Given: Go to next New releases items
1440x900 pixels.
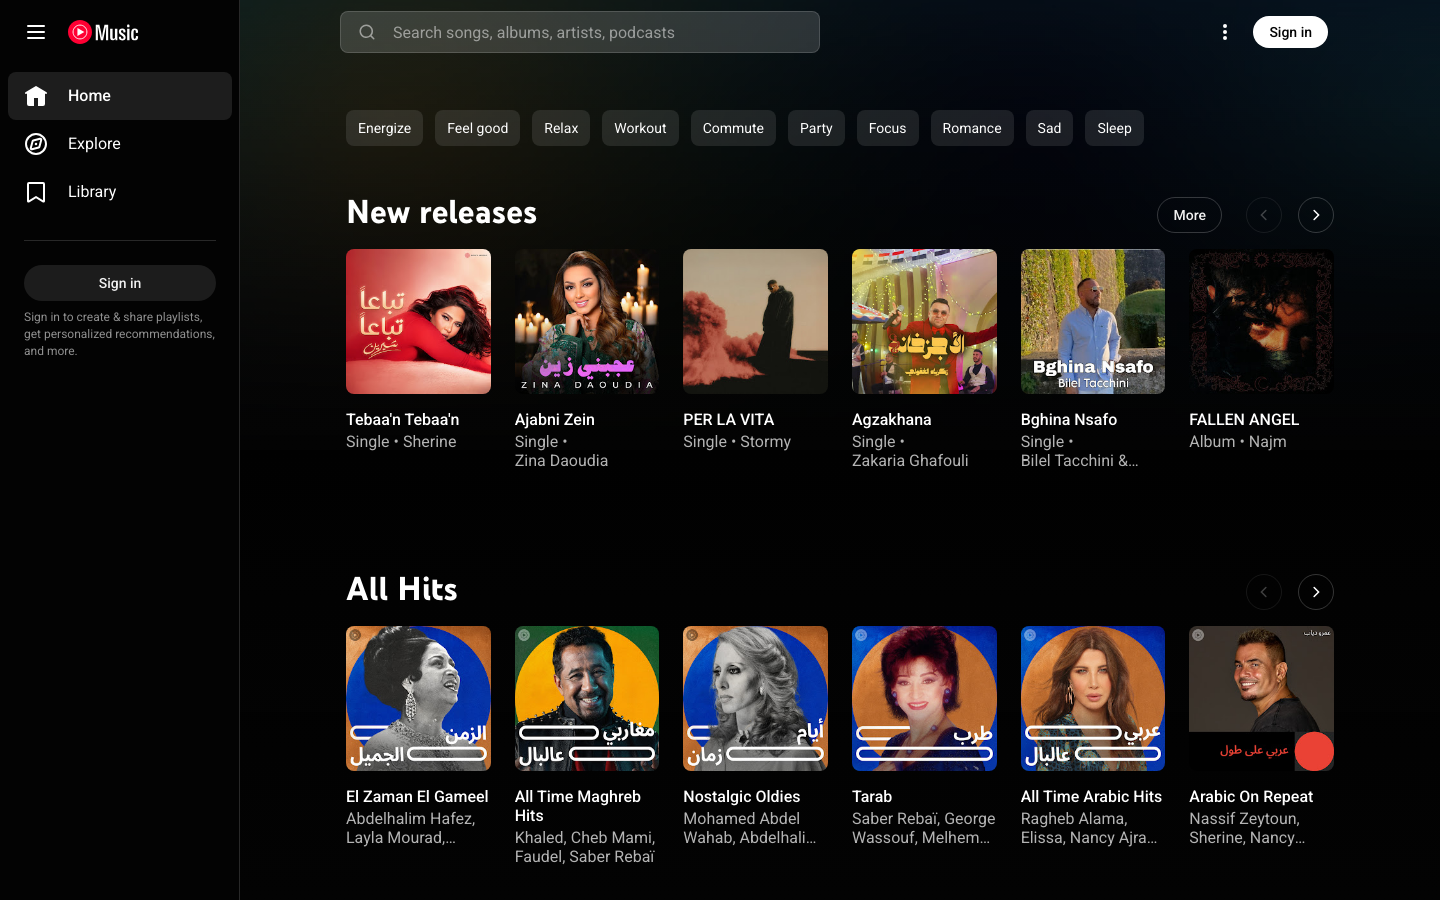Looking at the screenshot, I should click(x=1316, y=215).
